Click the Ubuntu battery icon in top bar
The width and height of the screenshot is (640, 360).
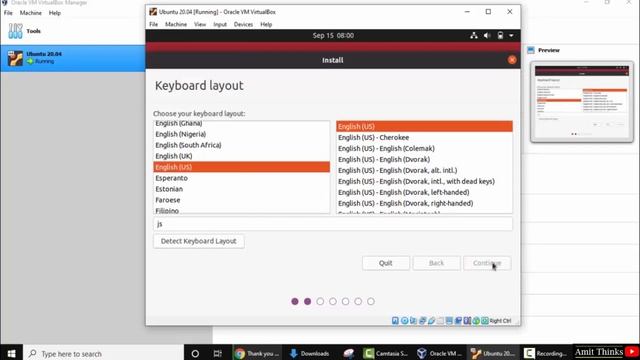pos(500,36)
